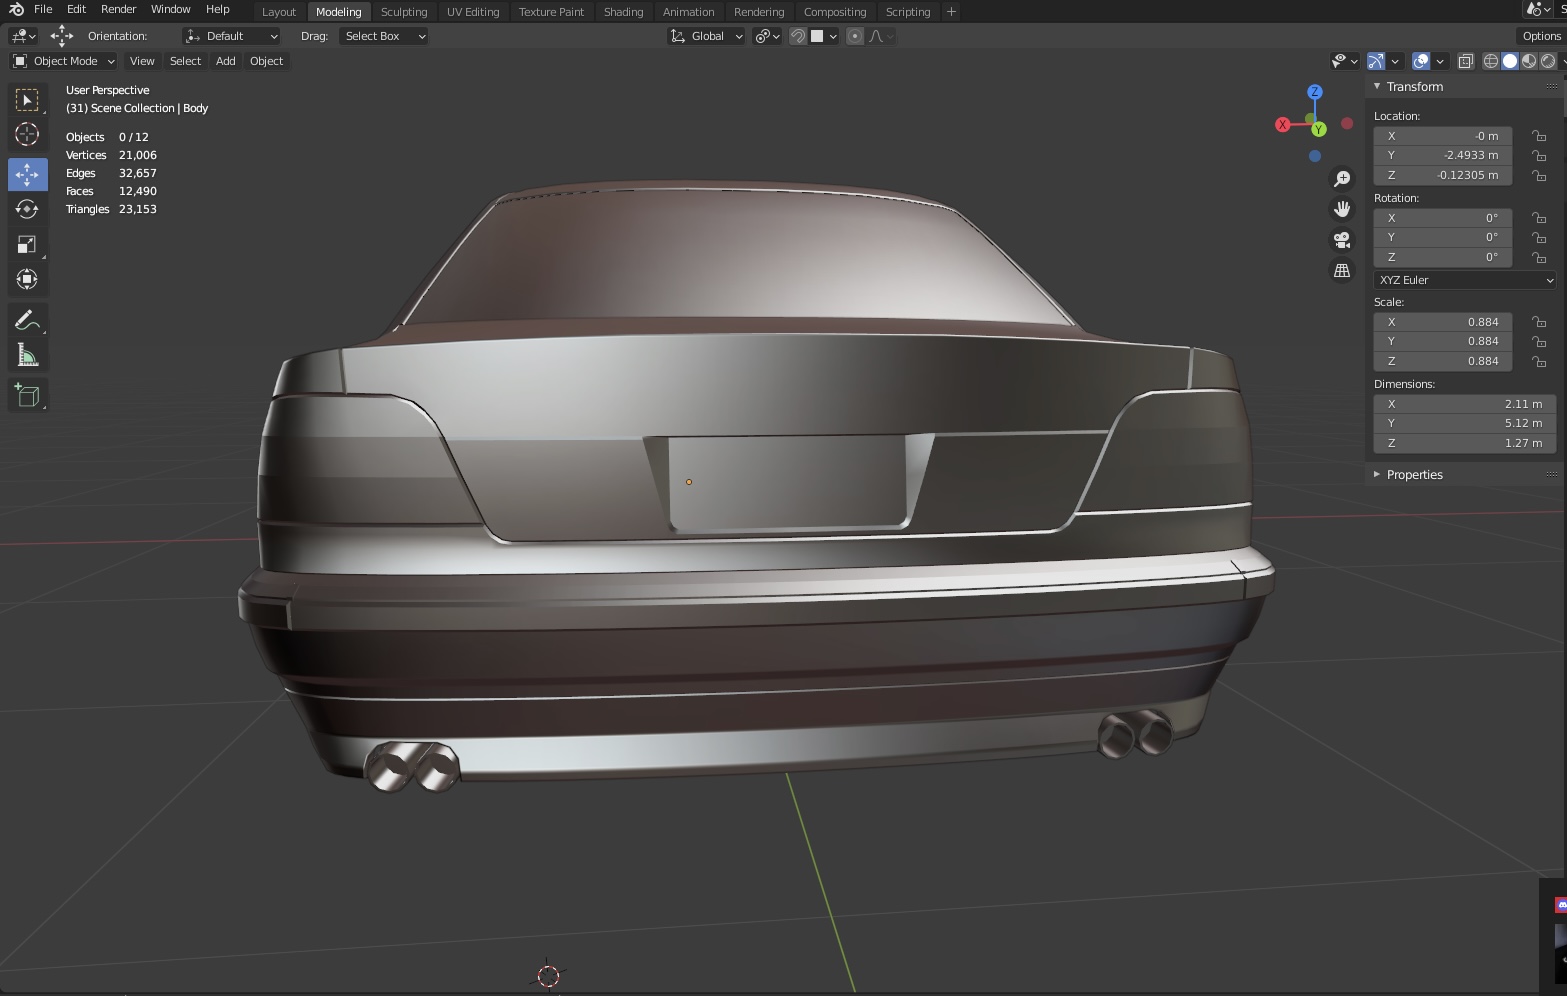Open the Object Mode dropdown
Viewport: 1567px width, 996px height.
64,61
